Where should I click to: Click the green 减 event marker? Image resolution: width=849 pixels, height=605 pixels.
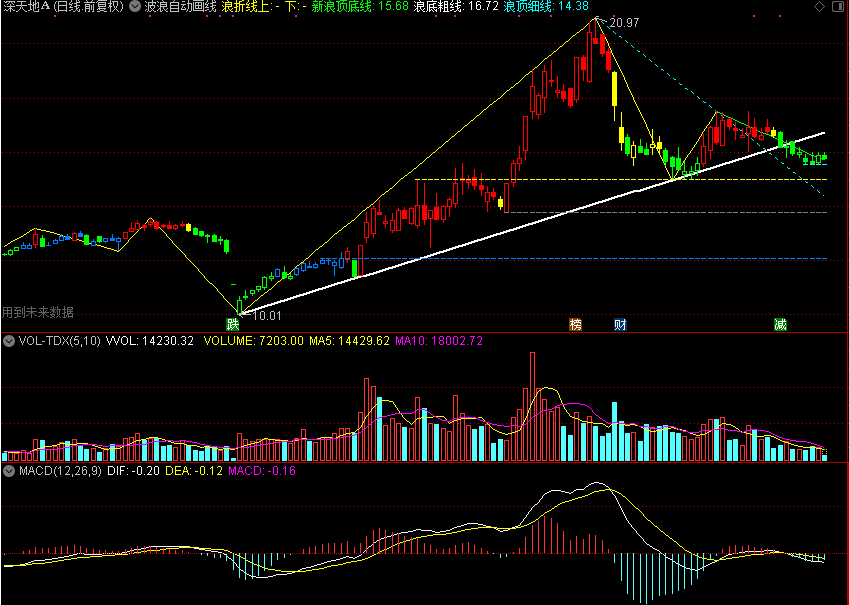[x=780, y=324]
